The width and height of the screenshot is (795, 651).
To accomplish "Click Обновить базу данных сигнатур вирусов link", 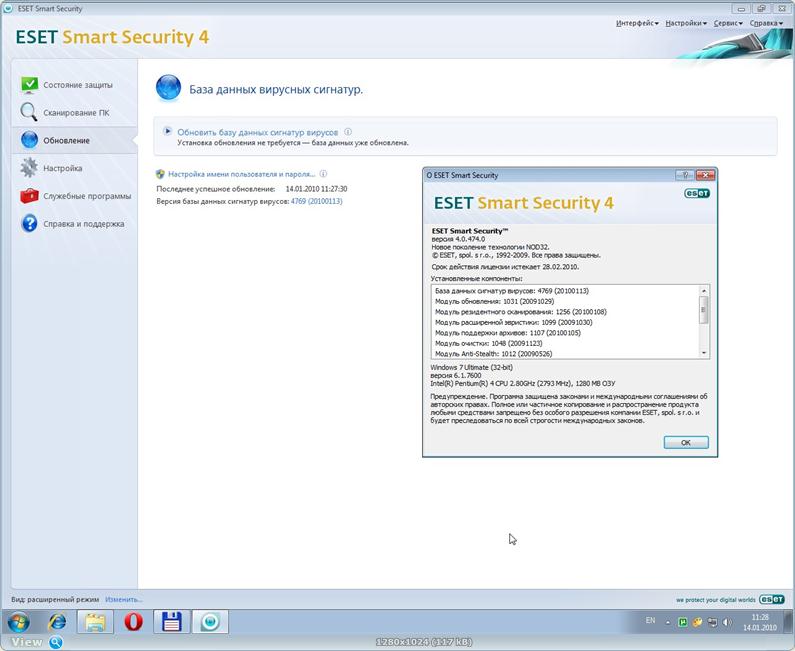I will pyautogui.click(x=258, y=132).
